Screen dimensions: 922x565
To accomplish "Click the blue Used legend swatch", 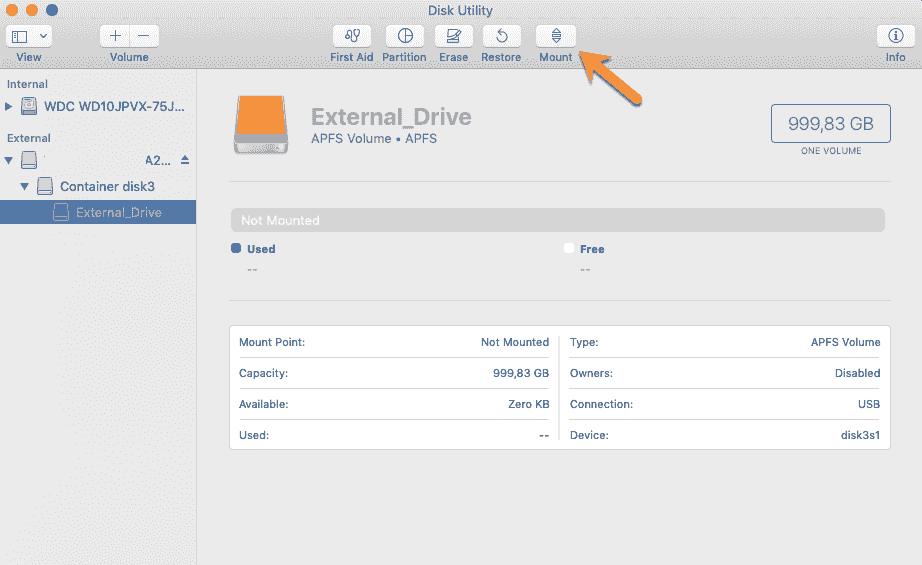I will click(x=236, y=248).
